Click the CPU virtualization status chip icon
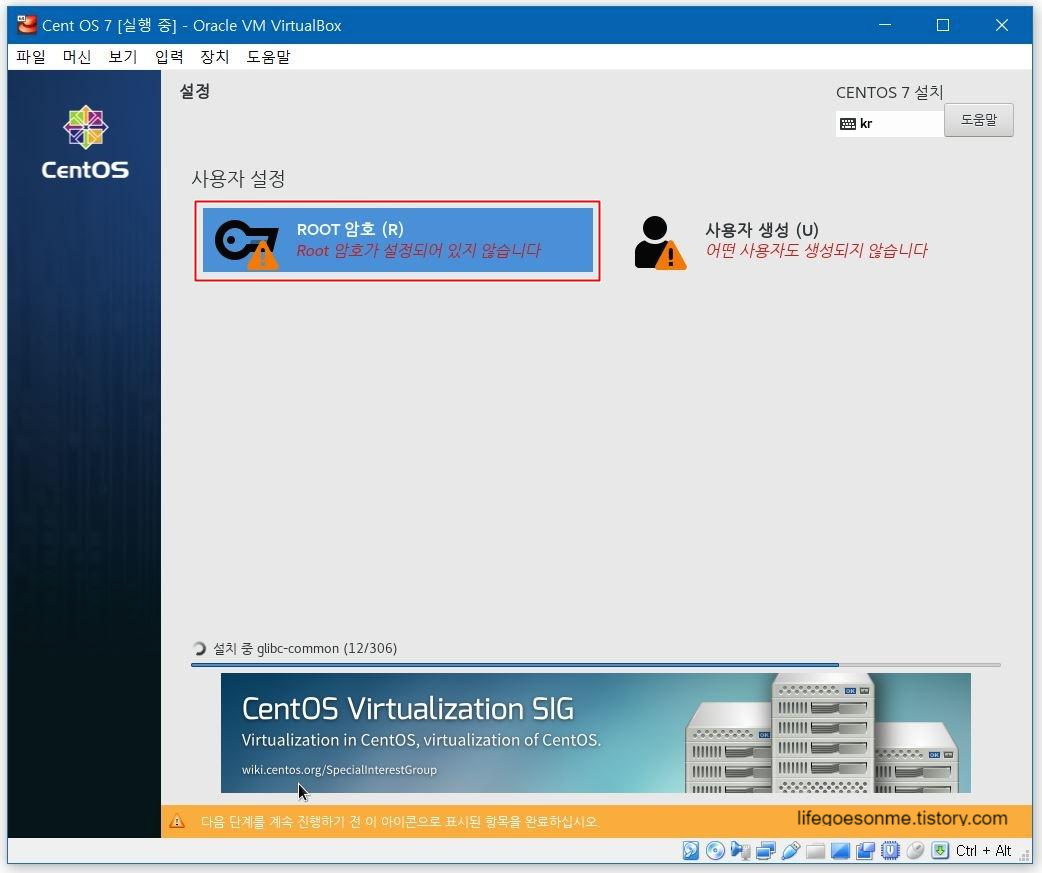Screen dimensions: 1042x873 [x=890, y=850]
